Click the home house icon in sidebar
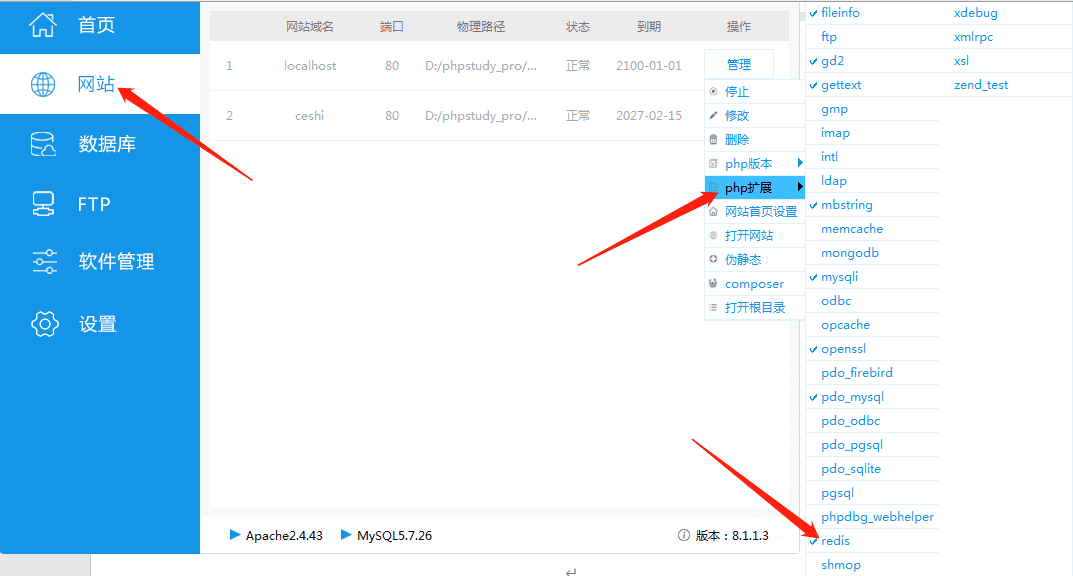This screenshot has width=1073, height=576. [42, 25]
